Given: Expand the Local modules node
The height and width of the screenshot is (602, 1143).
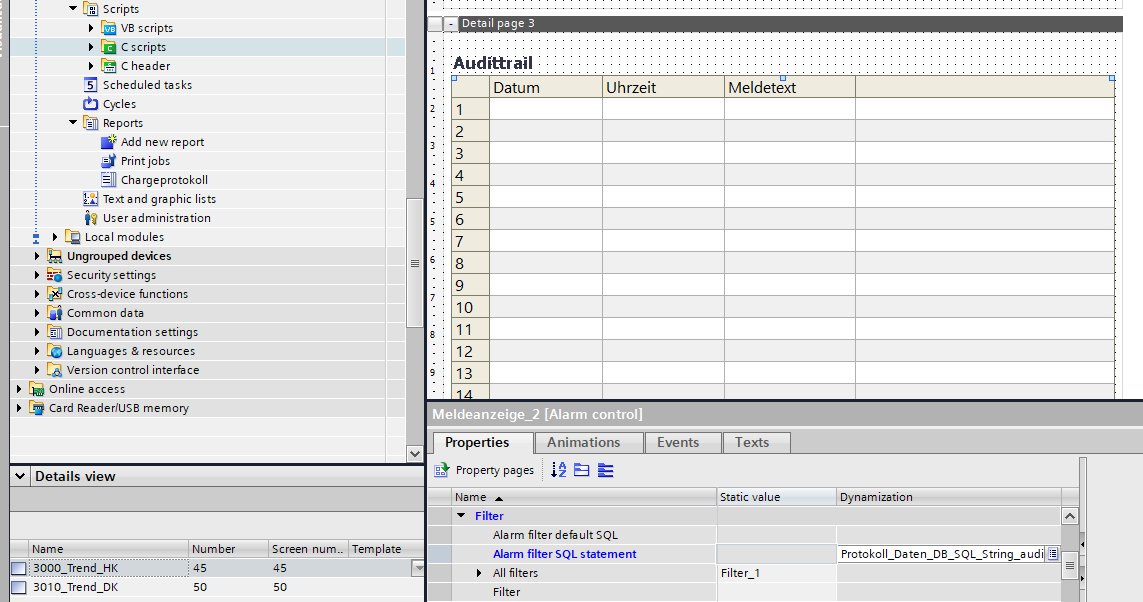Looking at the screenshot, I should 55,236.
